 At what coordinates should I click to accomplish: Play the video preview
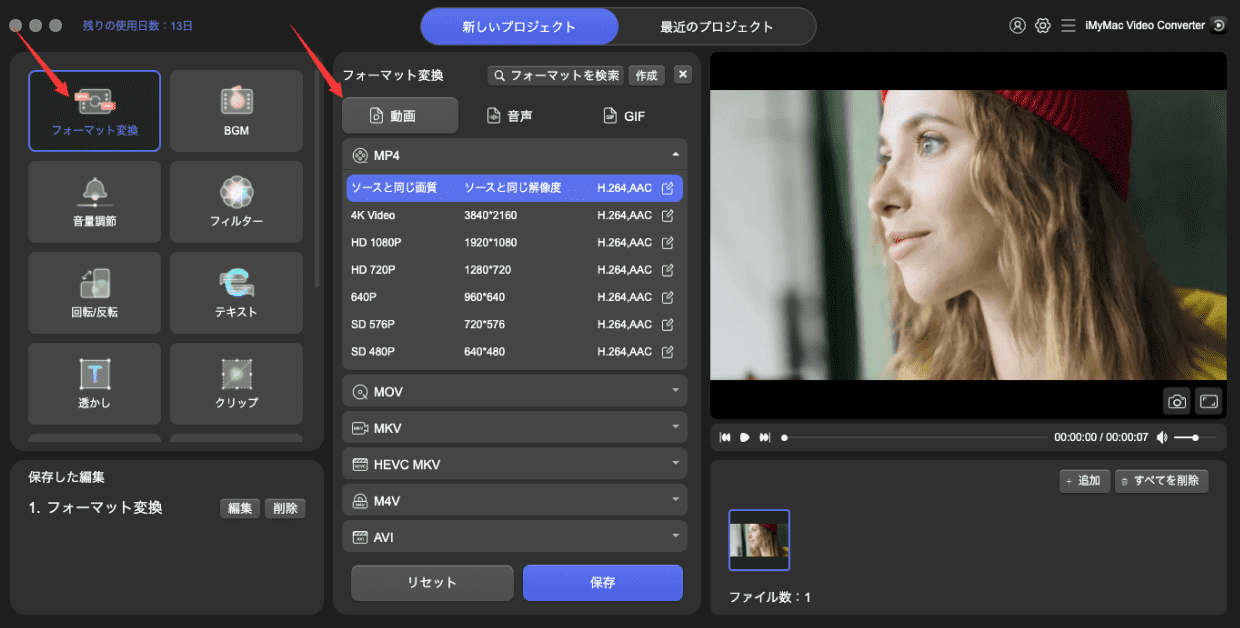tap(745, 437)
